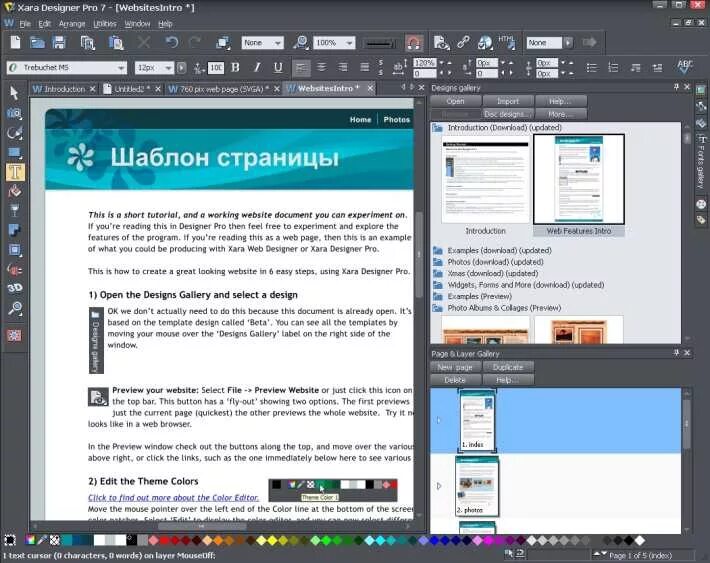Select the Rectangle tool
Screen dimensions: 710x563
pos(14,152)
